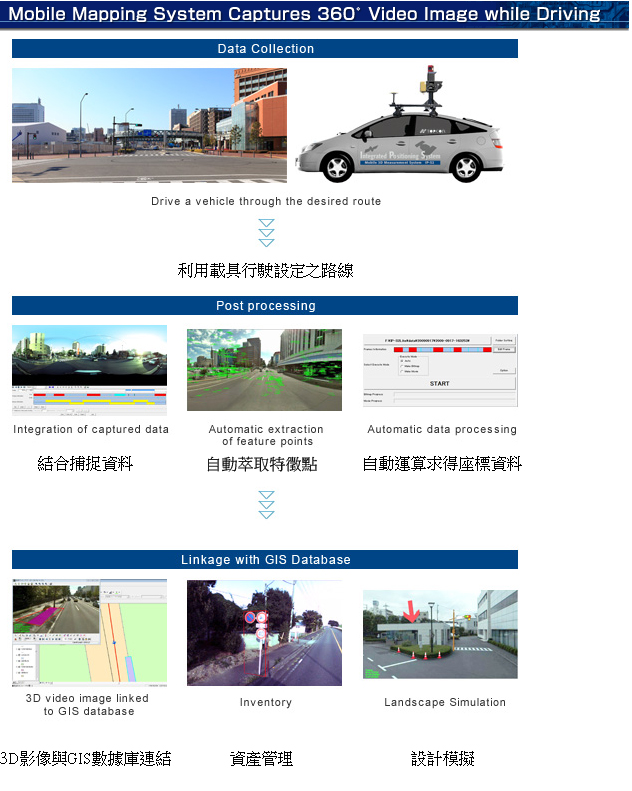Click the '結合捕捉資料' caption

coord(85,464)
